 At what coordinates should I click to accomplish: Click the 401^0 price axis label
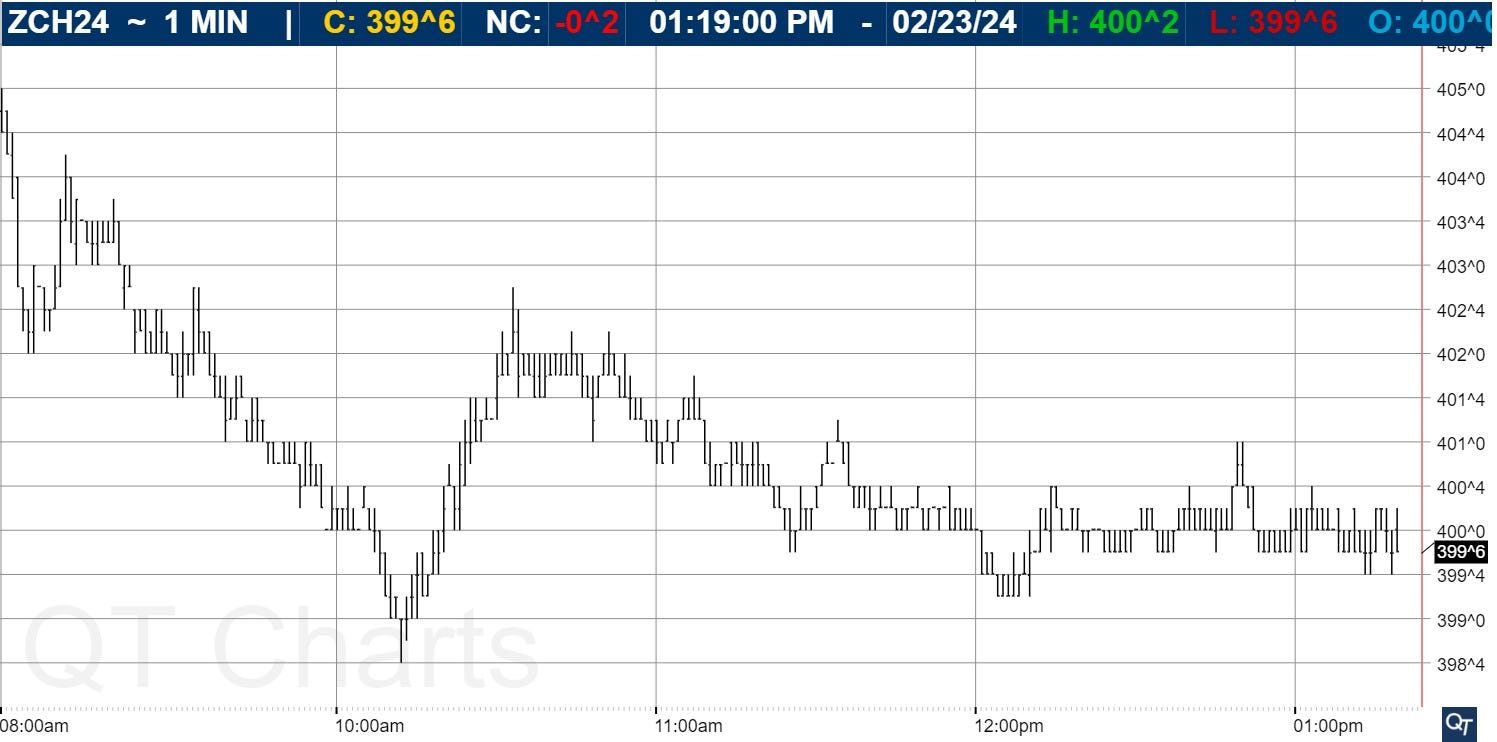pos(1459,444)
